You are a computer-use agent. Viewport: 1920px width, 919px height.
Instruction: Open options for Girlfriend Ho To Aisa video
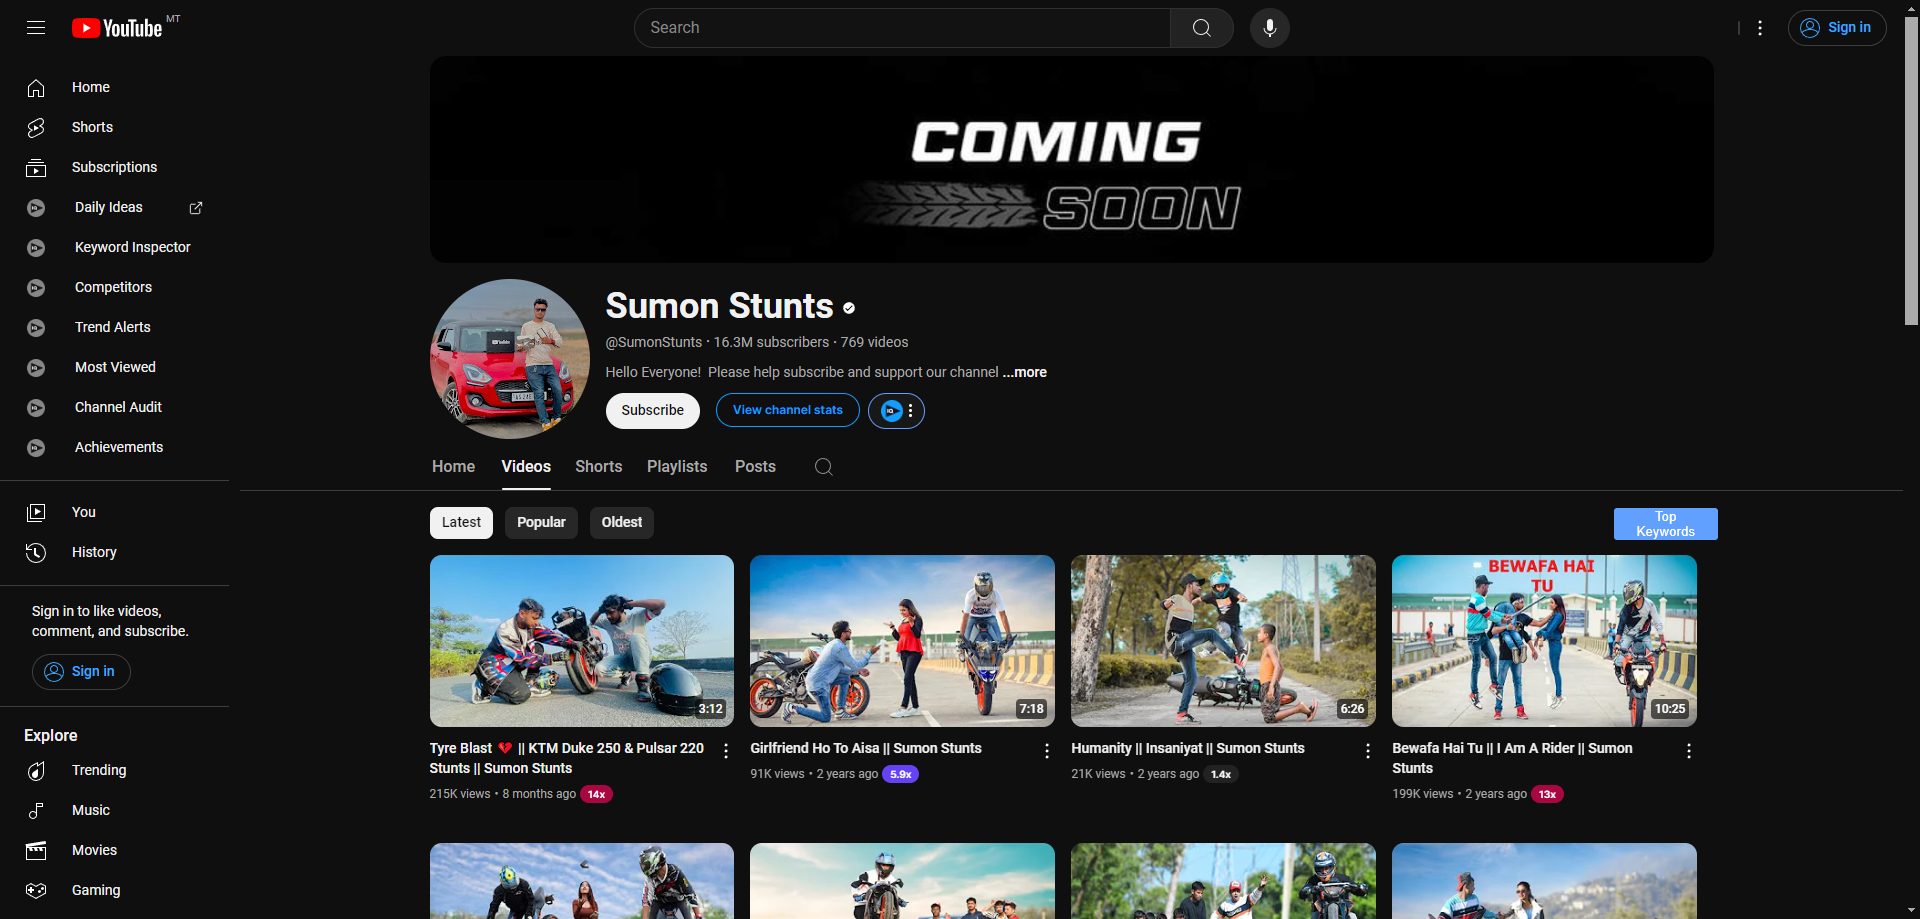tap(1047, 751)
